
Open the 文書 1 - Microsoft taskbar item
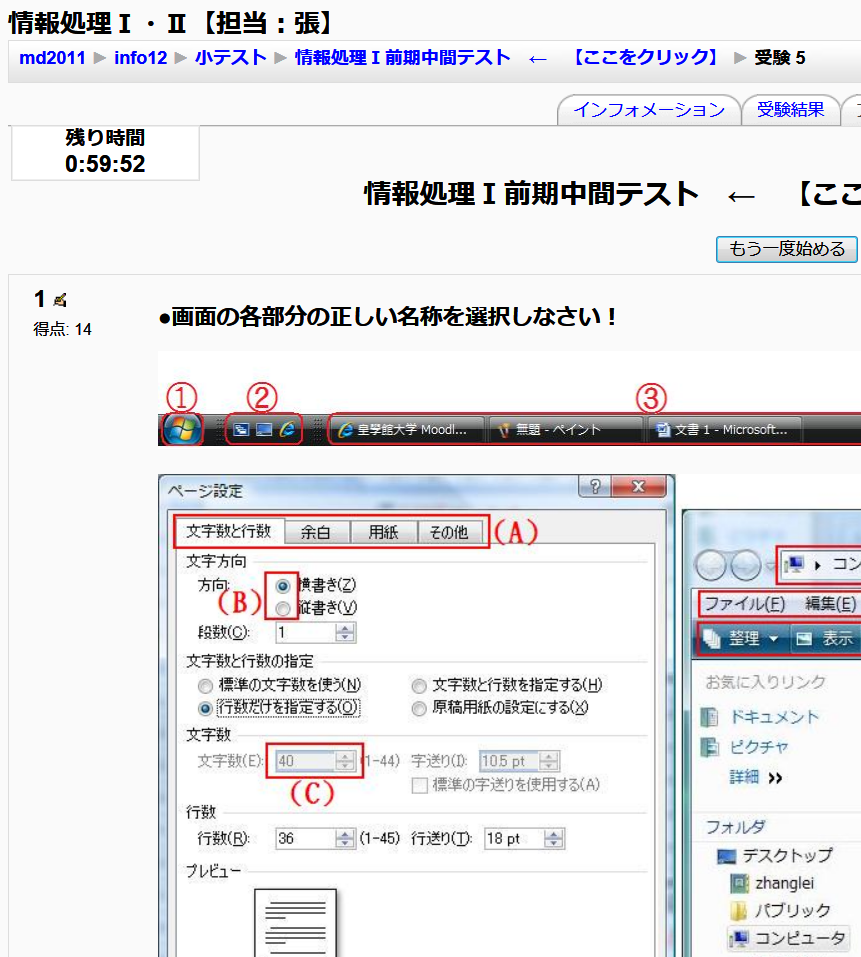tap(726, 430)
